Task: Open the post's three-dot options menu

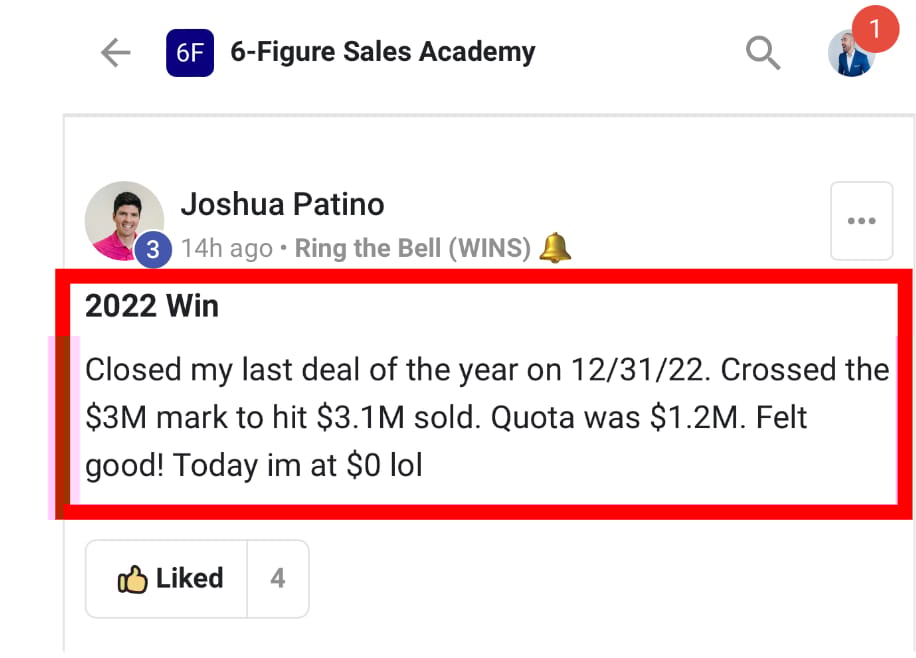Action: point(861,221)
